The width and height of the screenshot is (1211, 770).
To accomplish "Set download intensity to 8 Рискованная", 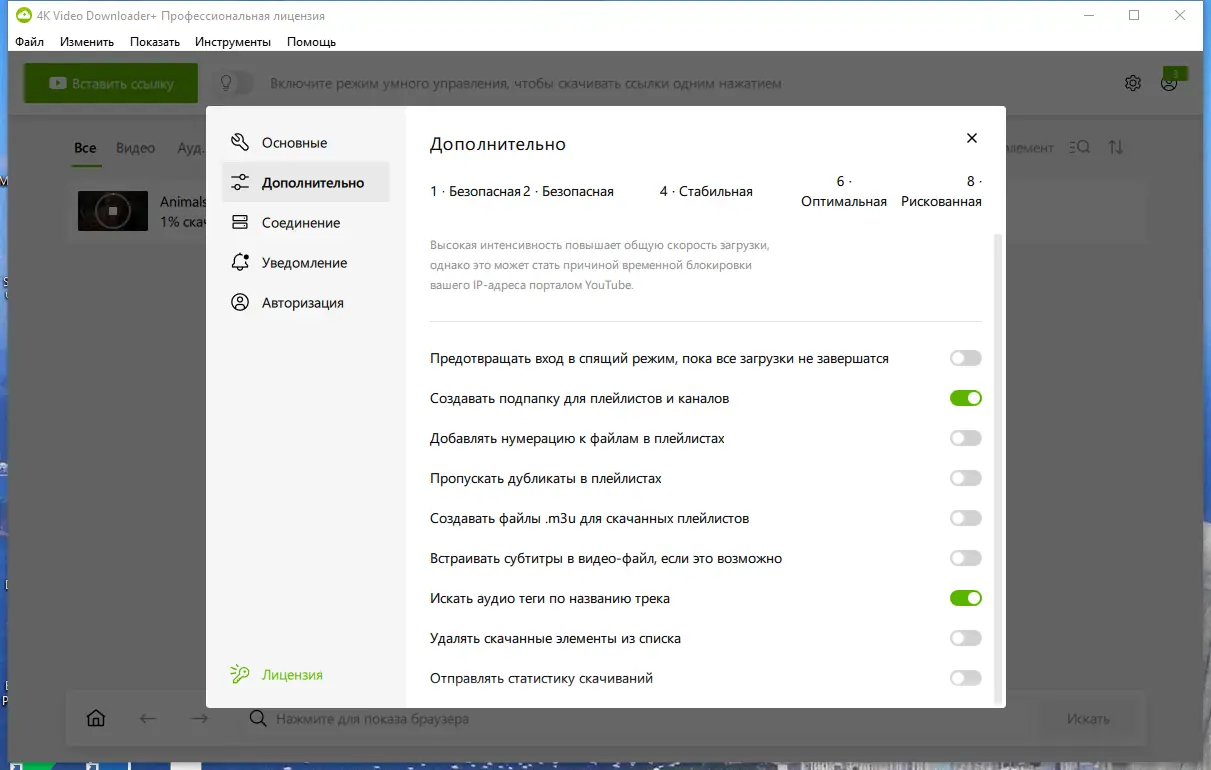I will pyautogui.click(x=941, y=190).
